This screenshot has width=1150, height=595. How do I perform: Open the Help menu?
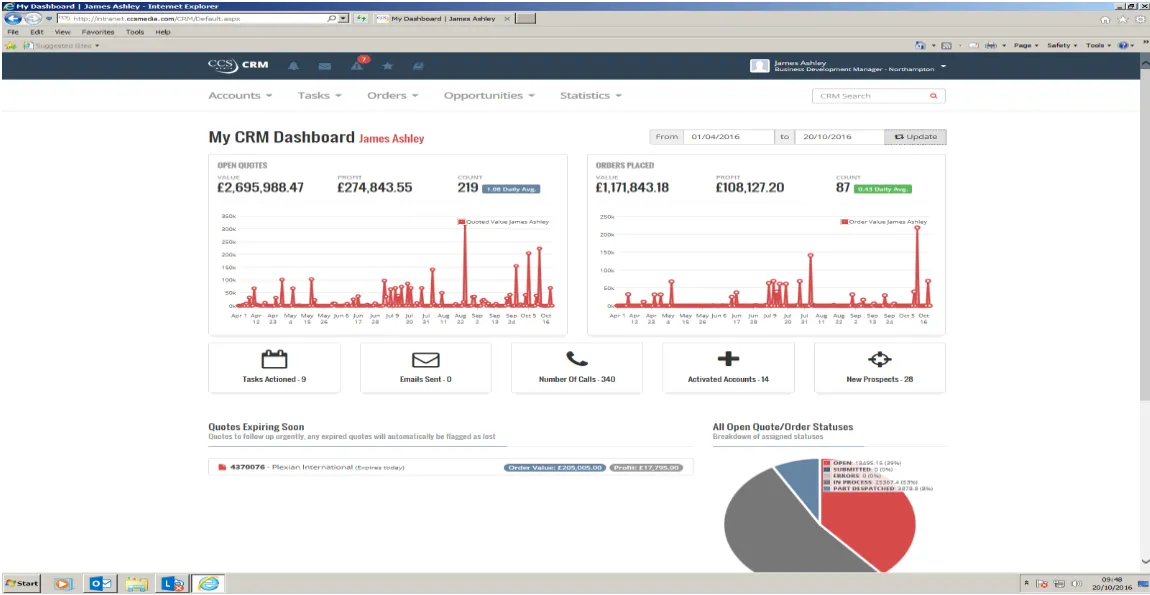click(x=163, y=32)
